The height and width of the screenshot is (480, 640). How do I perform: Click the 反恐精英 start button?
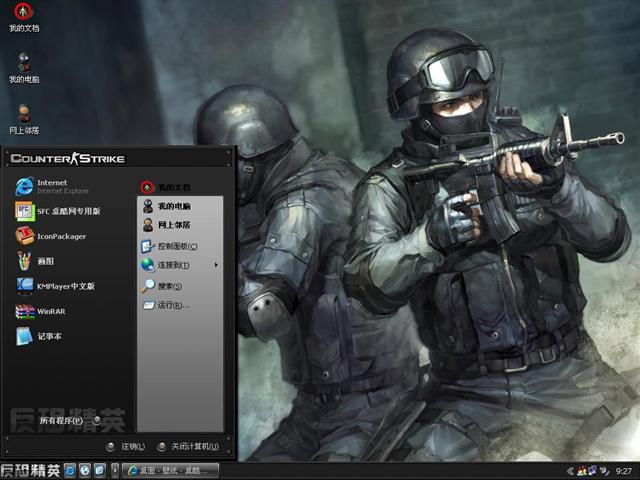click(30, 470)
